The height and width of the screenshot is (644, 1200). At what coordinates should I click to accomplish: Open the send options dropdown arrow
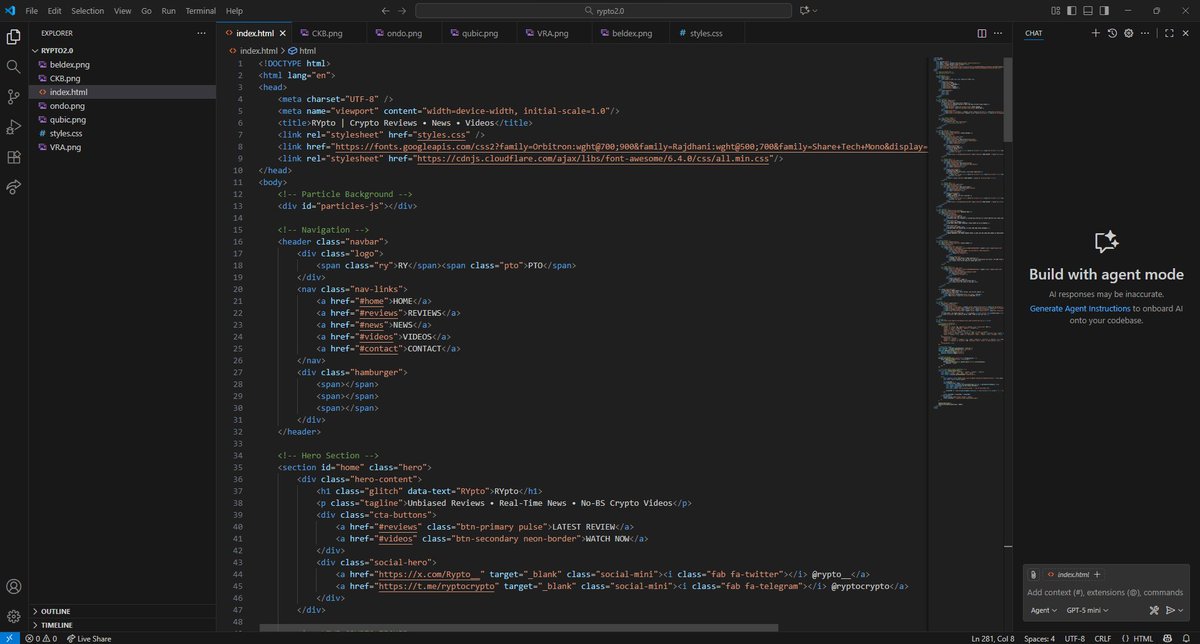coord(1180,610)
